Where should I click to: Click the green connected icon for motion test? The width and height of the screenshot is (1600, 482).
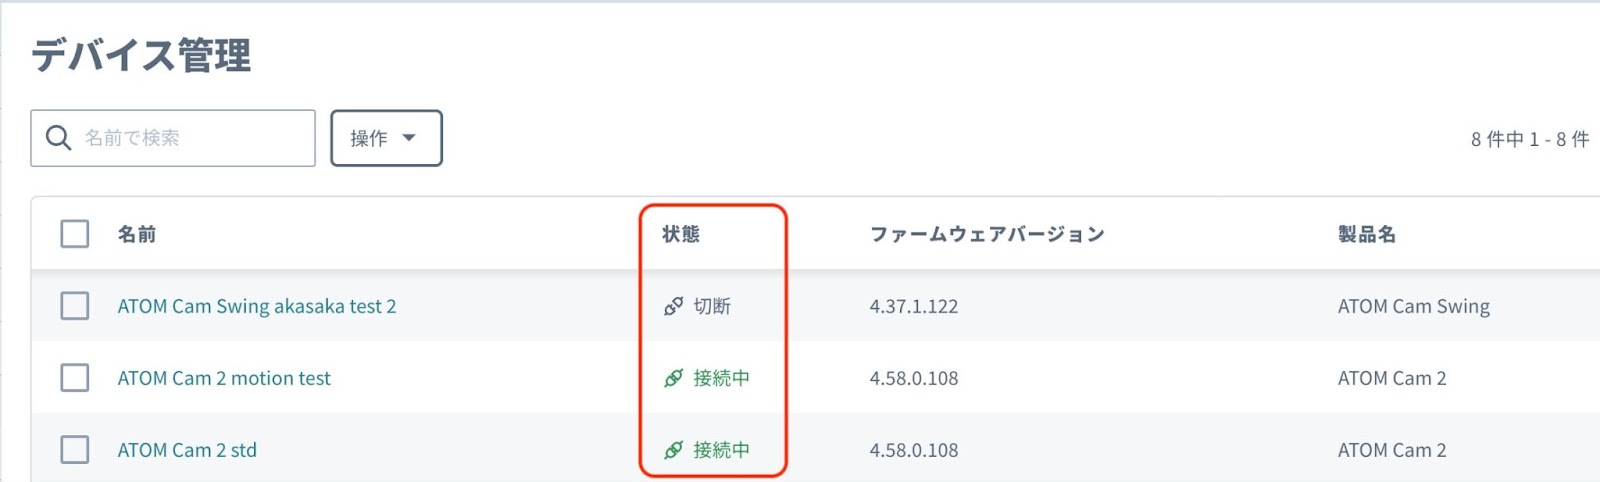(674, 378)
